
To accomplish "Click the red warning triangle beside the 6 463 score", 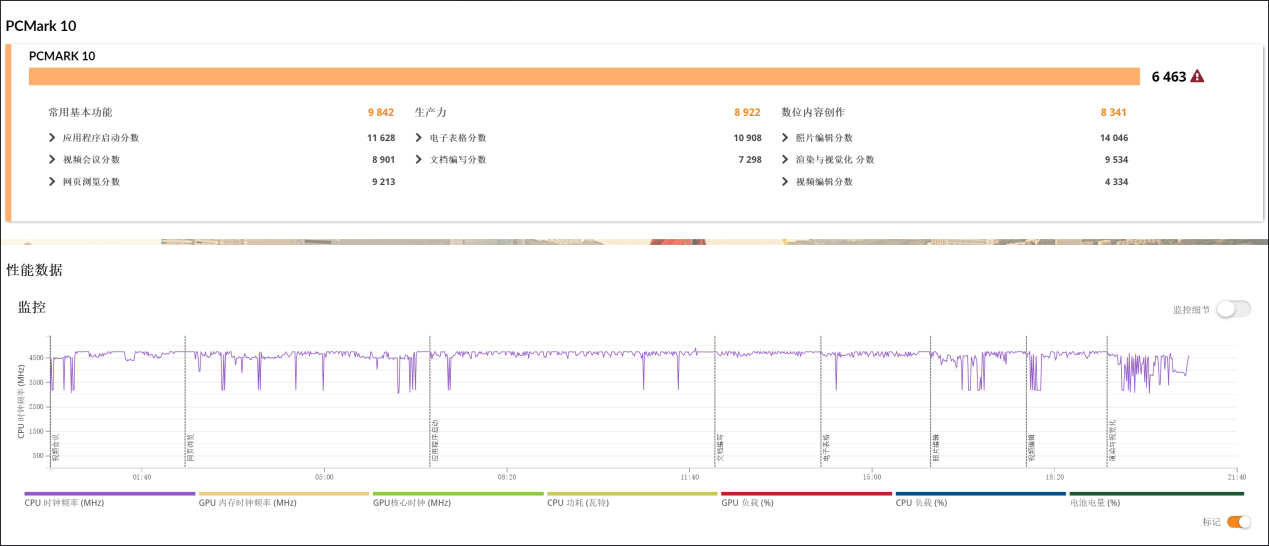I will [1197, 77].
